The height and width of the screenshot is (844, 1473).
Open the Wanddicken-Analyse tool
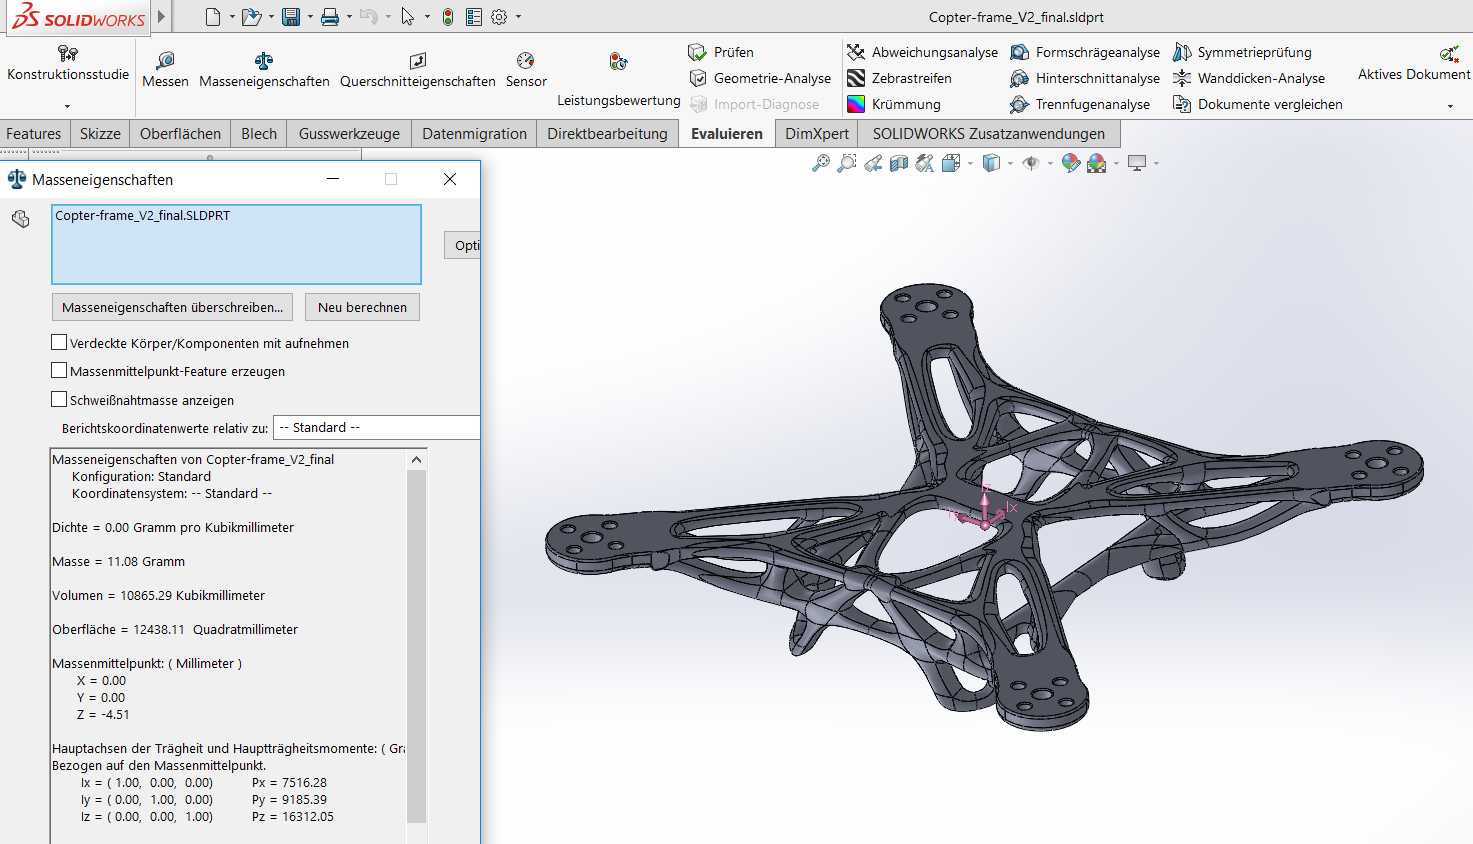[1249, 78]
